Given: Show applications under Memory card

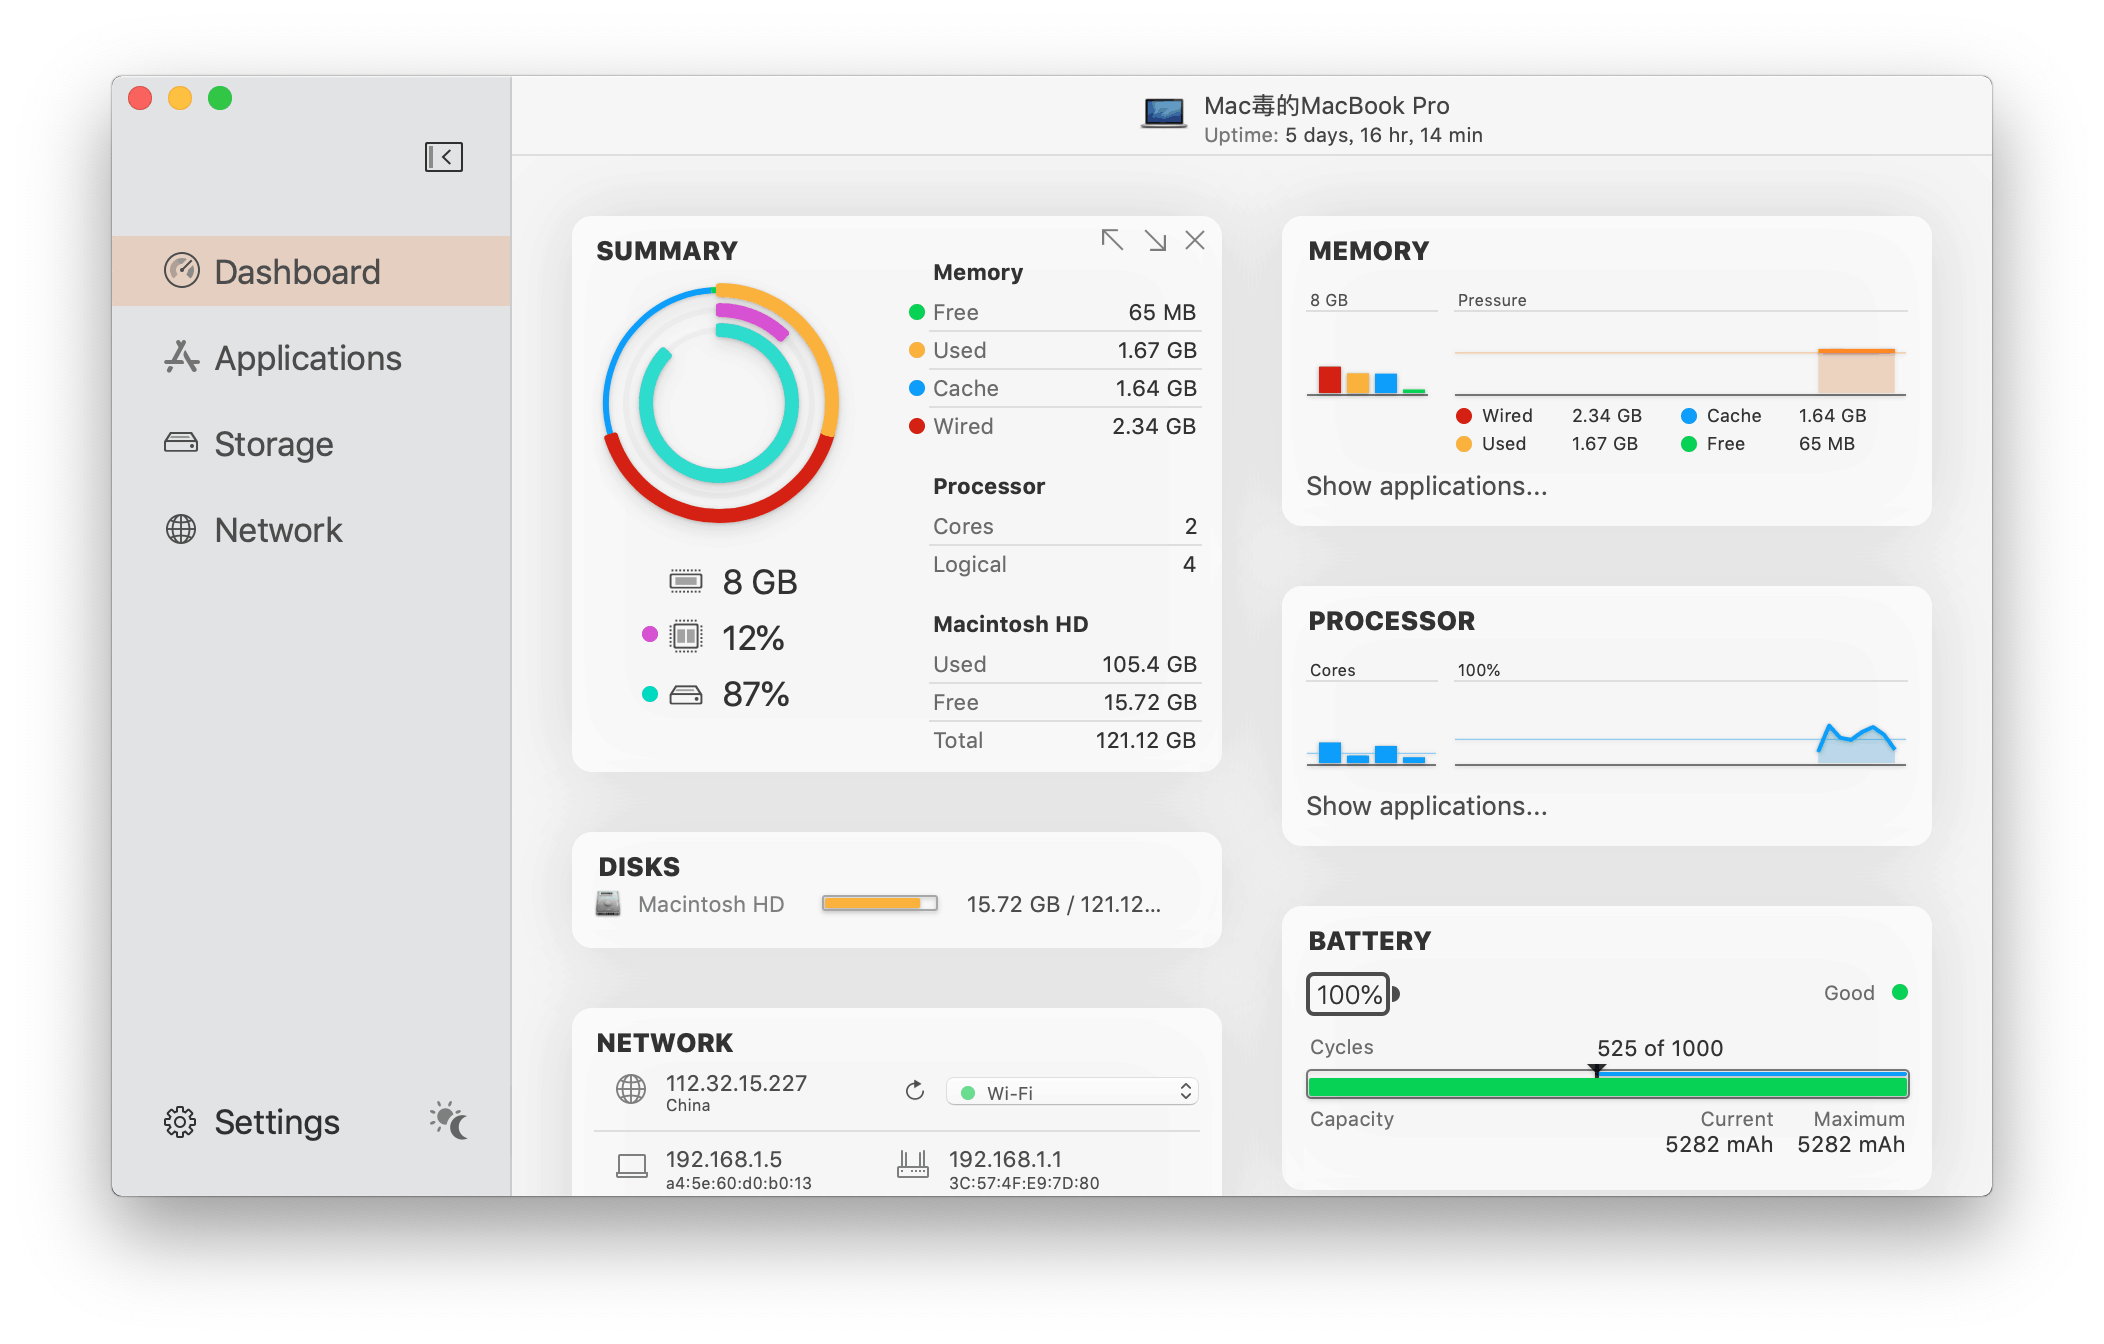Looking at the screenshot, I should coord(1426,487).
